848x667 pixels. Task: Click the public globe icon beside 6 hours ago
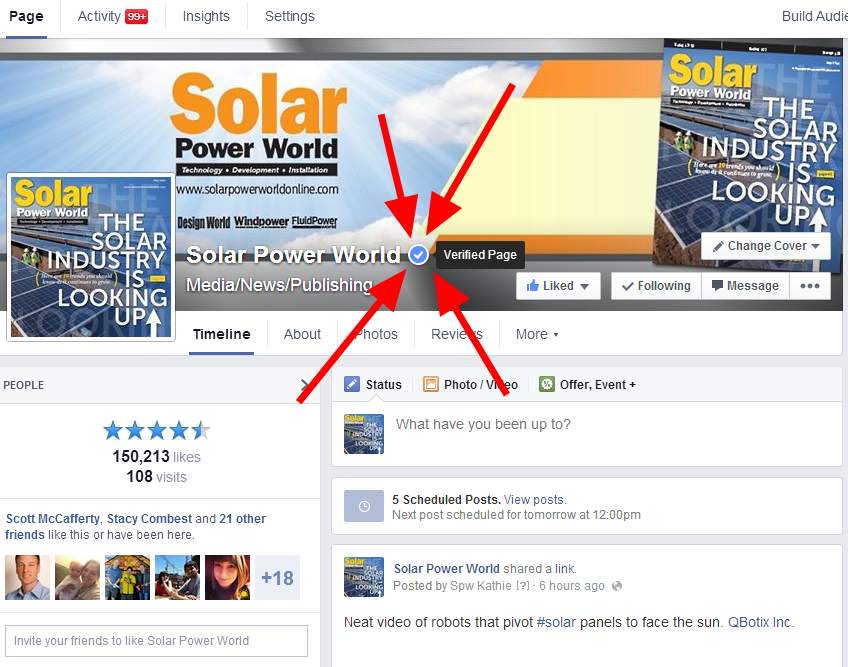click(x=617, y=586)
